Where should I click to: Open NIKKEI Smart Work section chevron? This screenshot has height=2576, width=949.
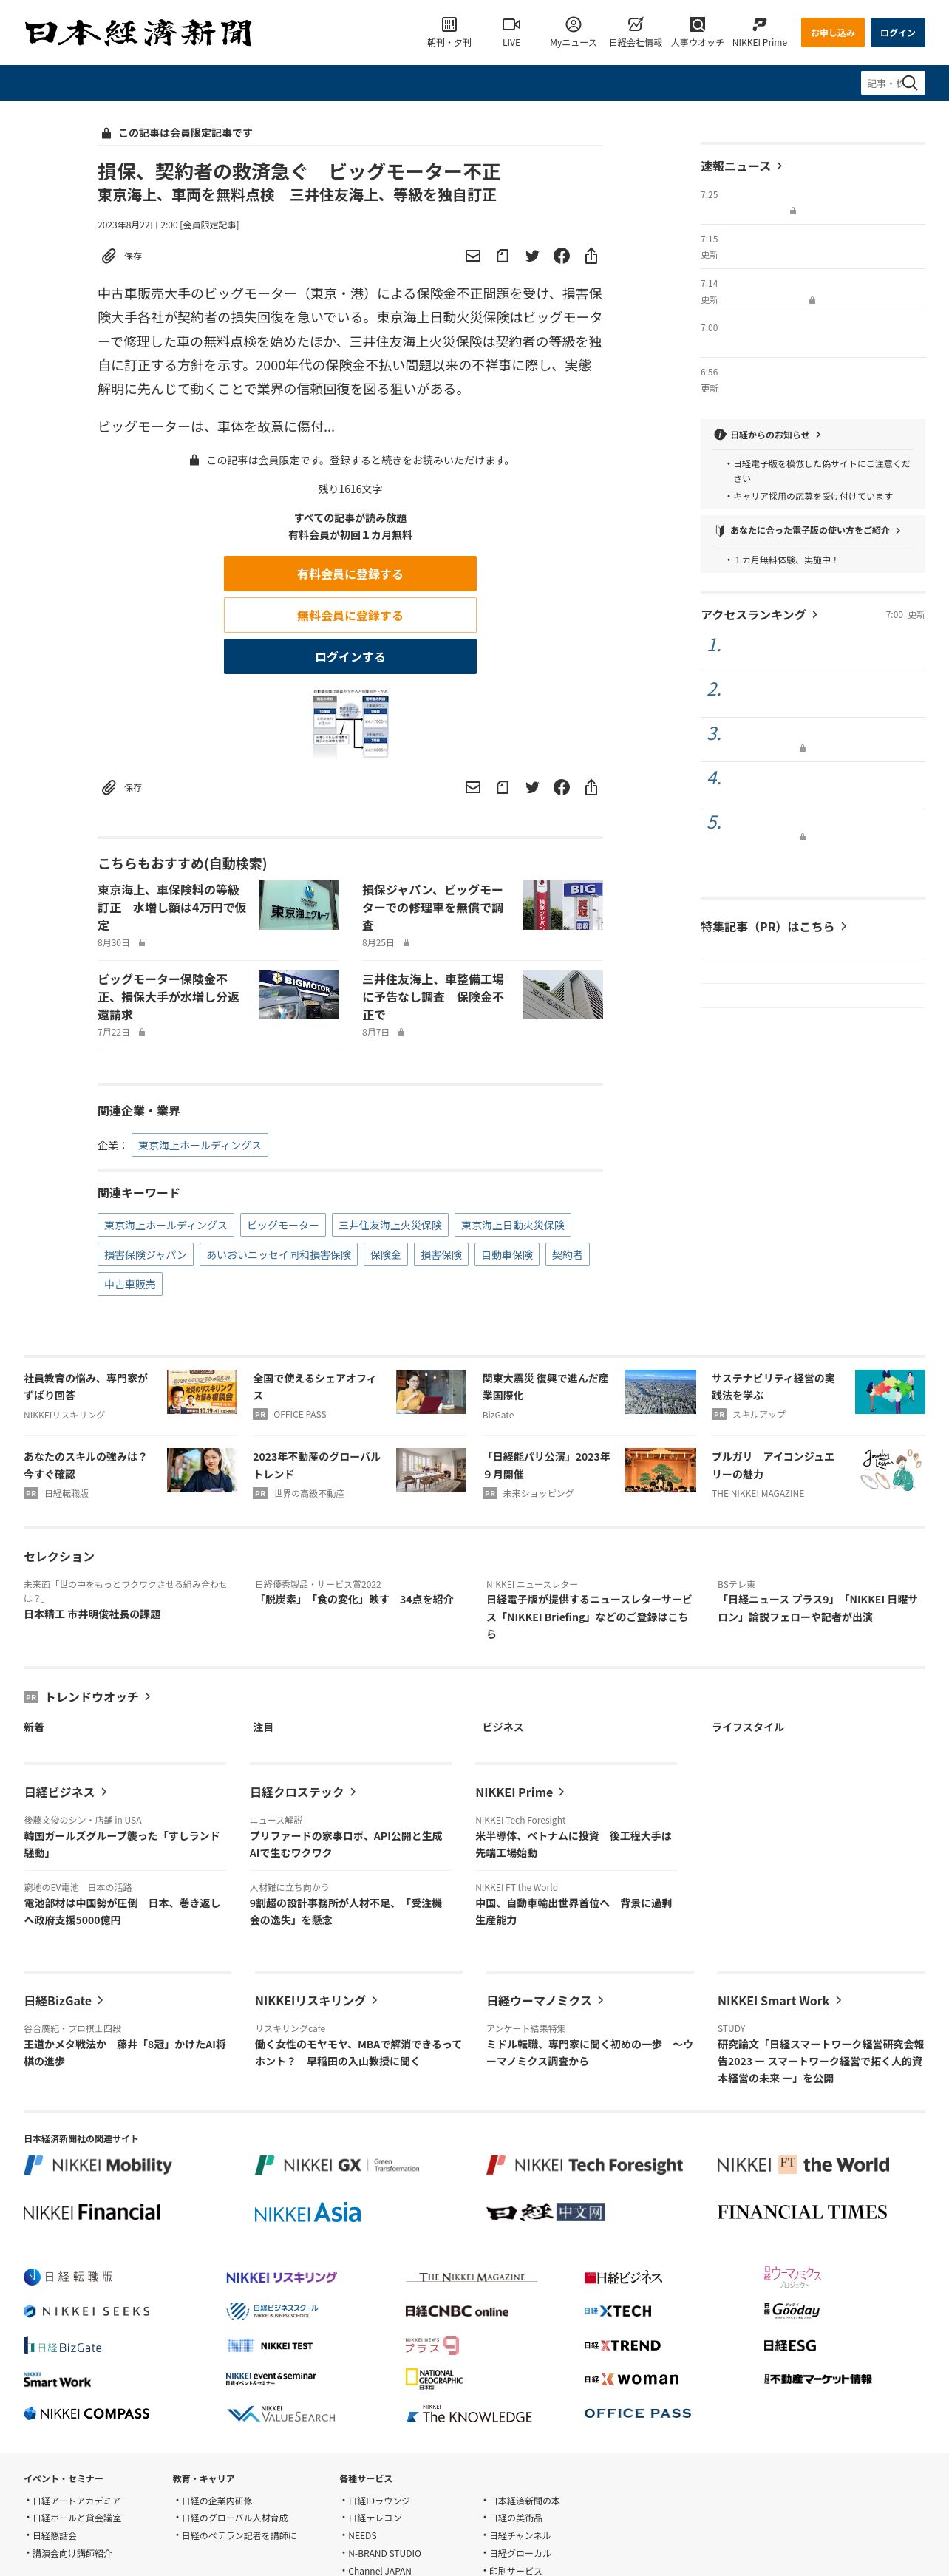[x=838, y=2000]
